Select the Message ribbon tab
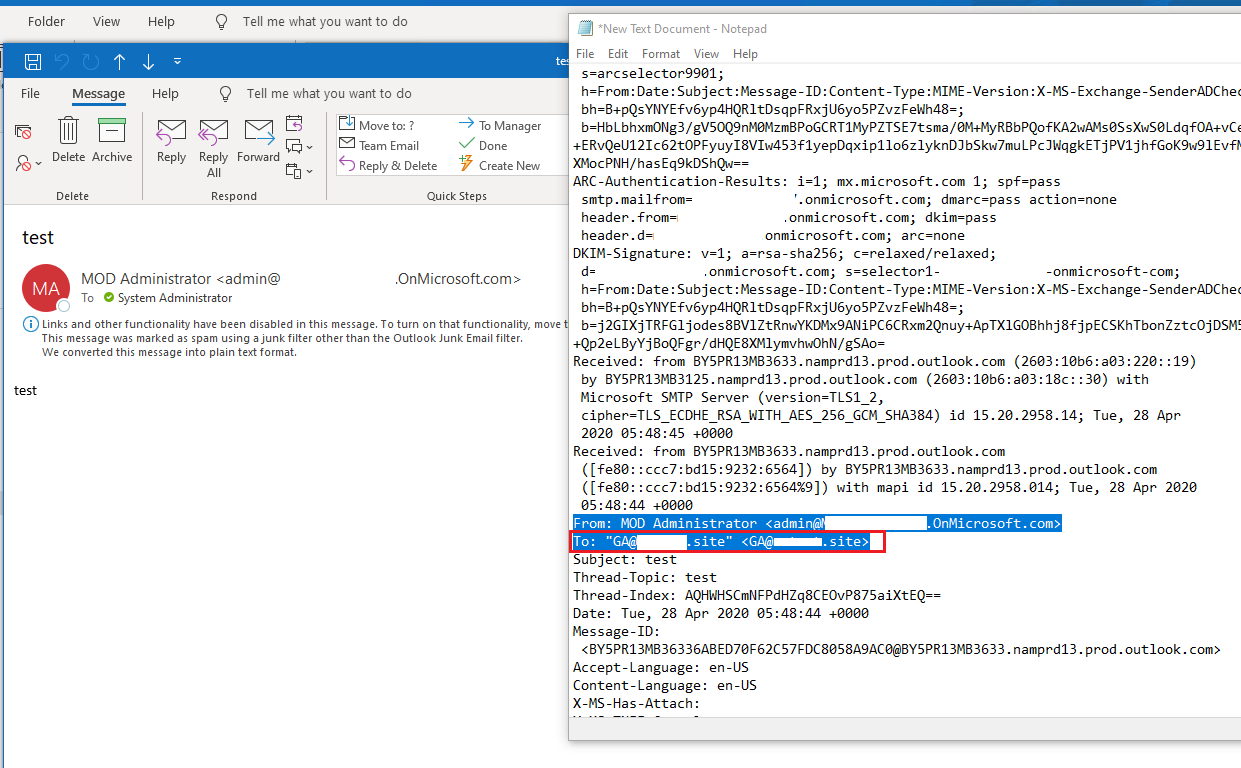Image resolution: width=1241 pixels, height=768 pixels. coord(98,94)
